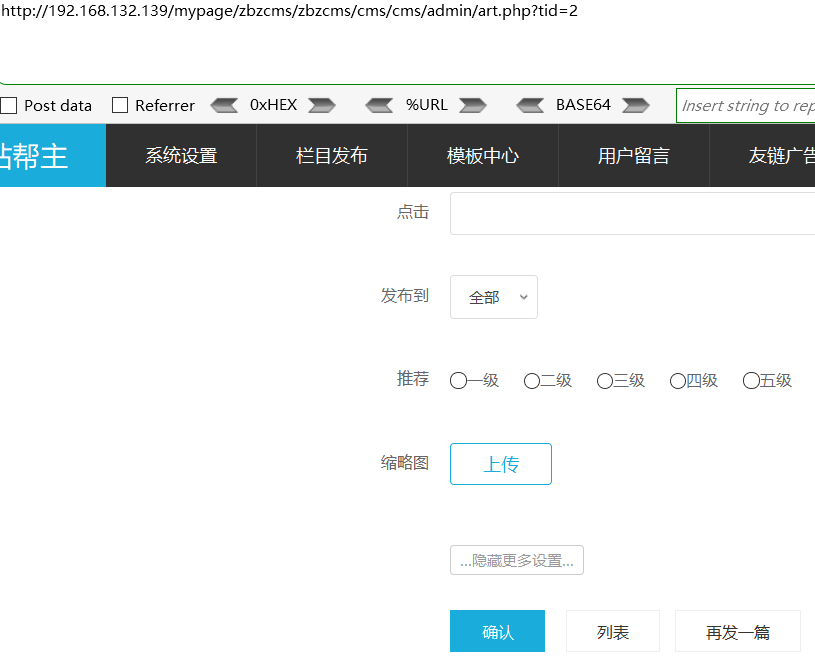Open the 模板中心 menu
The height and width of the screenshot is (668, 815).
(x=482, y=155)
